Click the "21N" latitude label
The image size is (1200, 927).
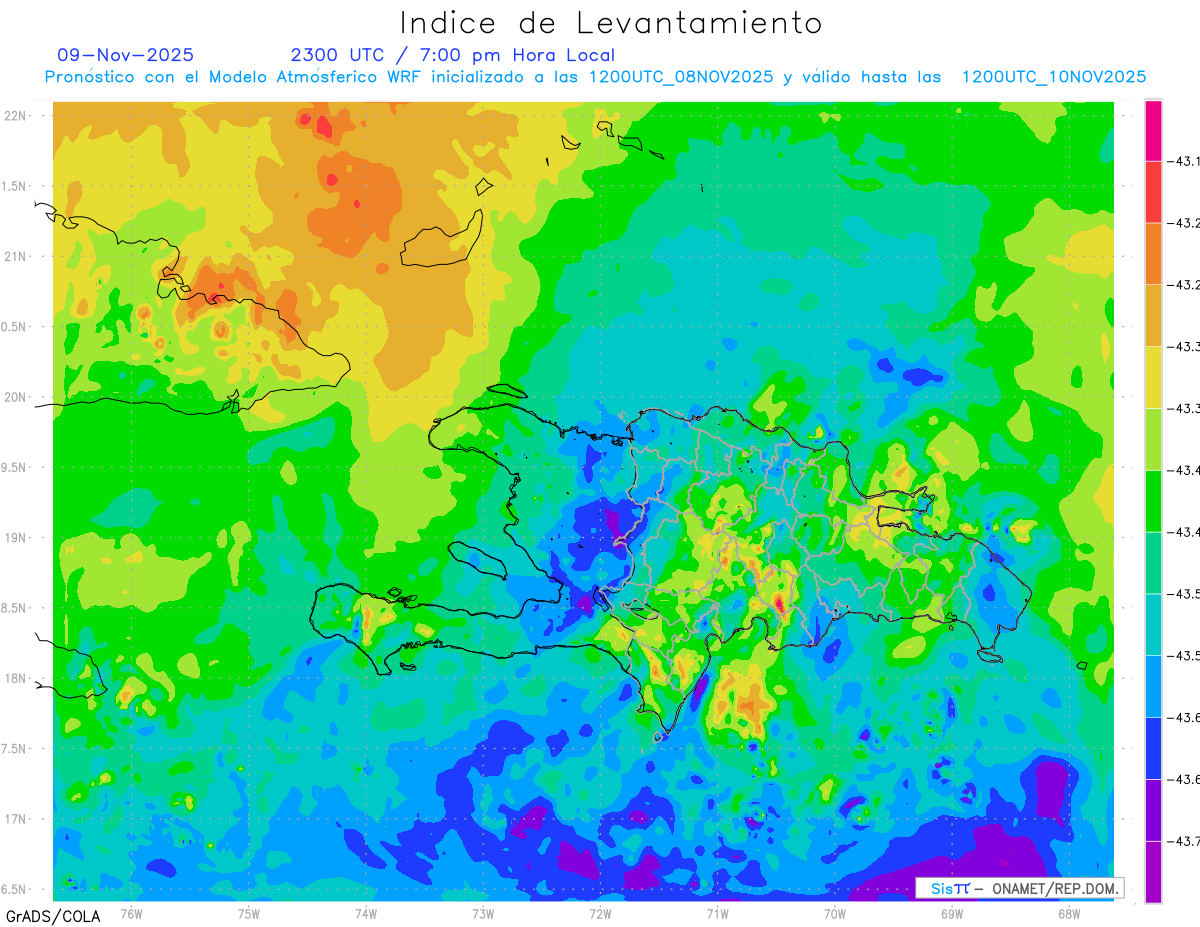point(15,256)
